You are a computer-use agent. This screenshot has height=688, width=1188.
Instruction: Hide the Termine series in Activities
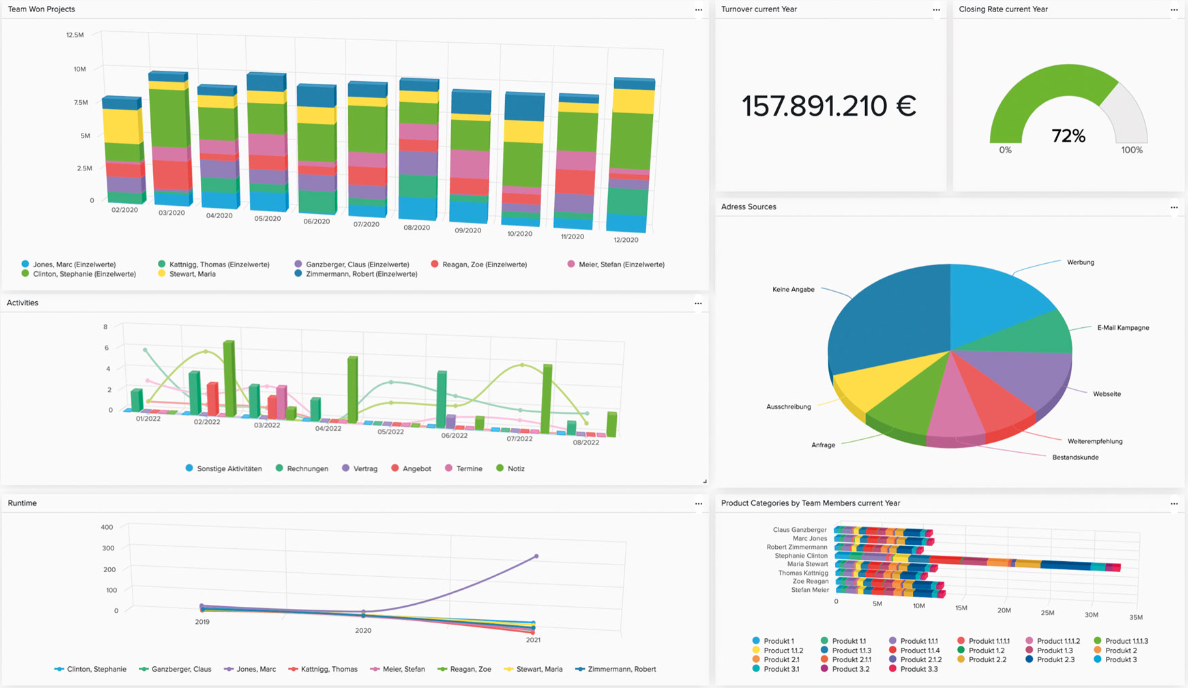click(464, 468)
